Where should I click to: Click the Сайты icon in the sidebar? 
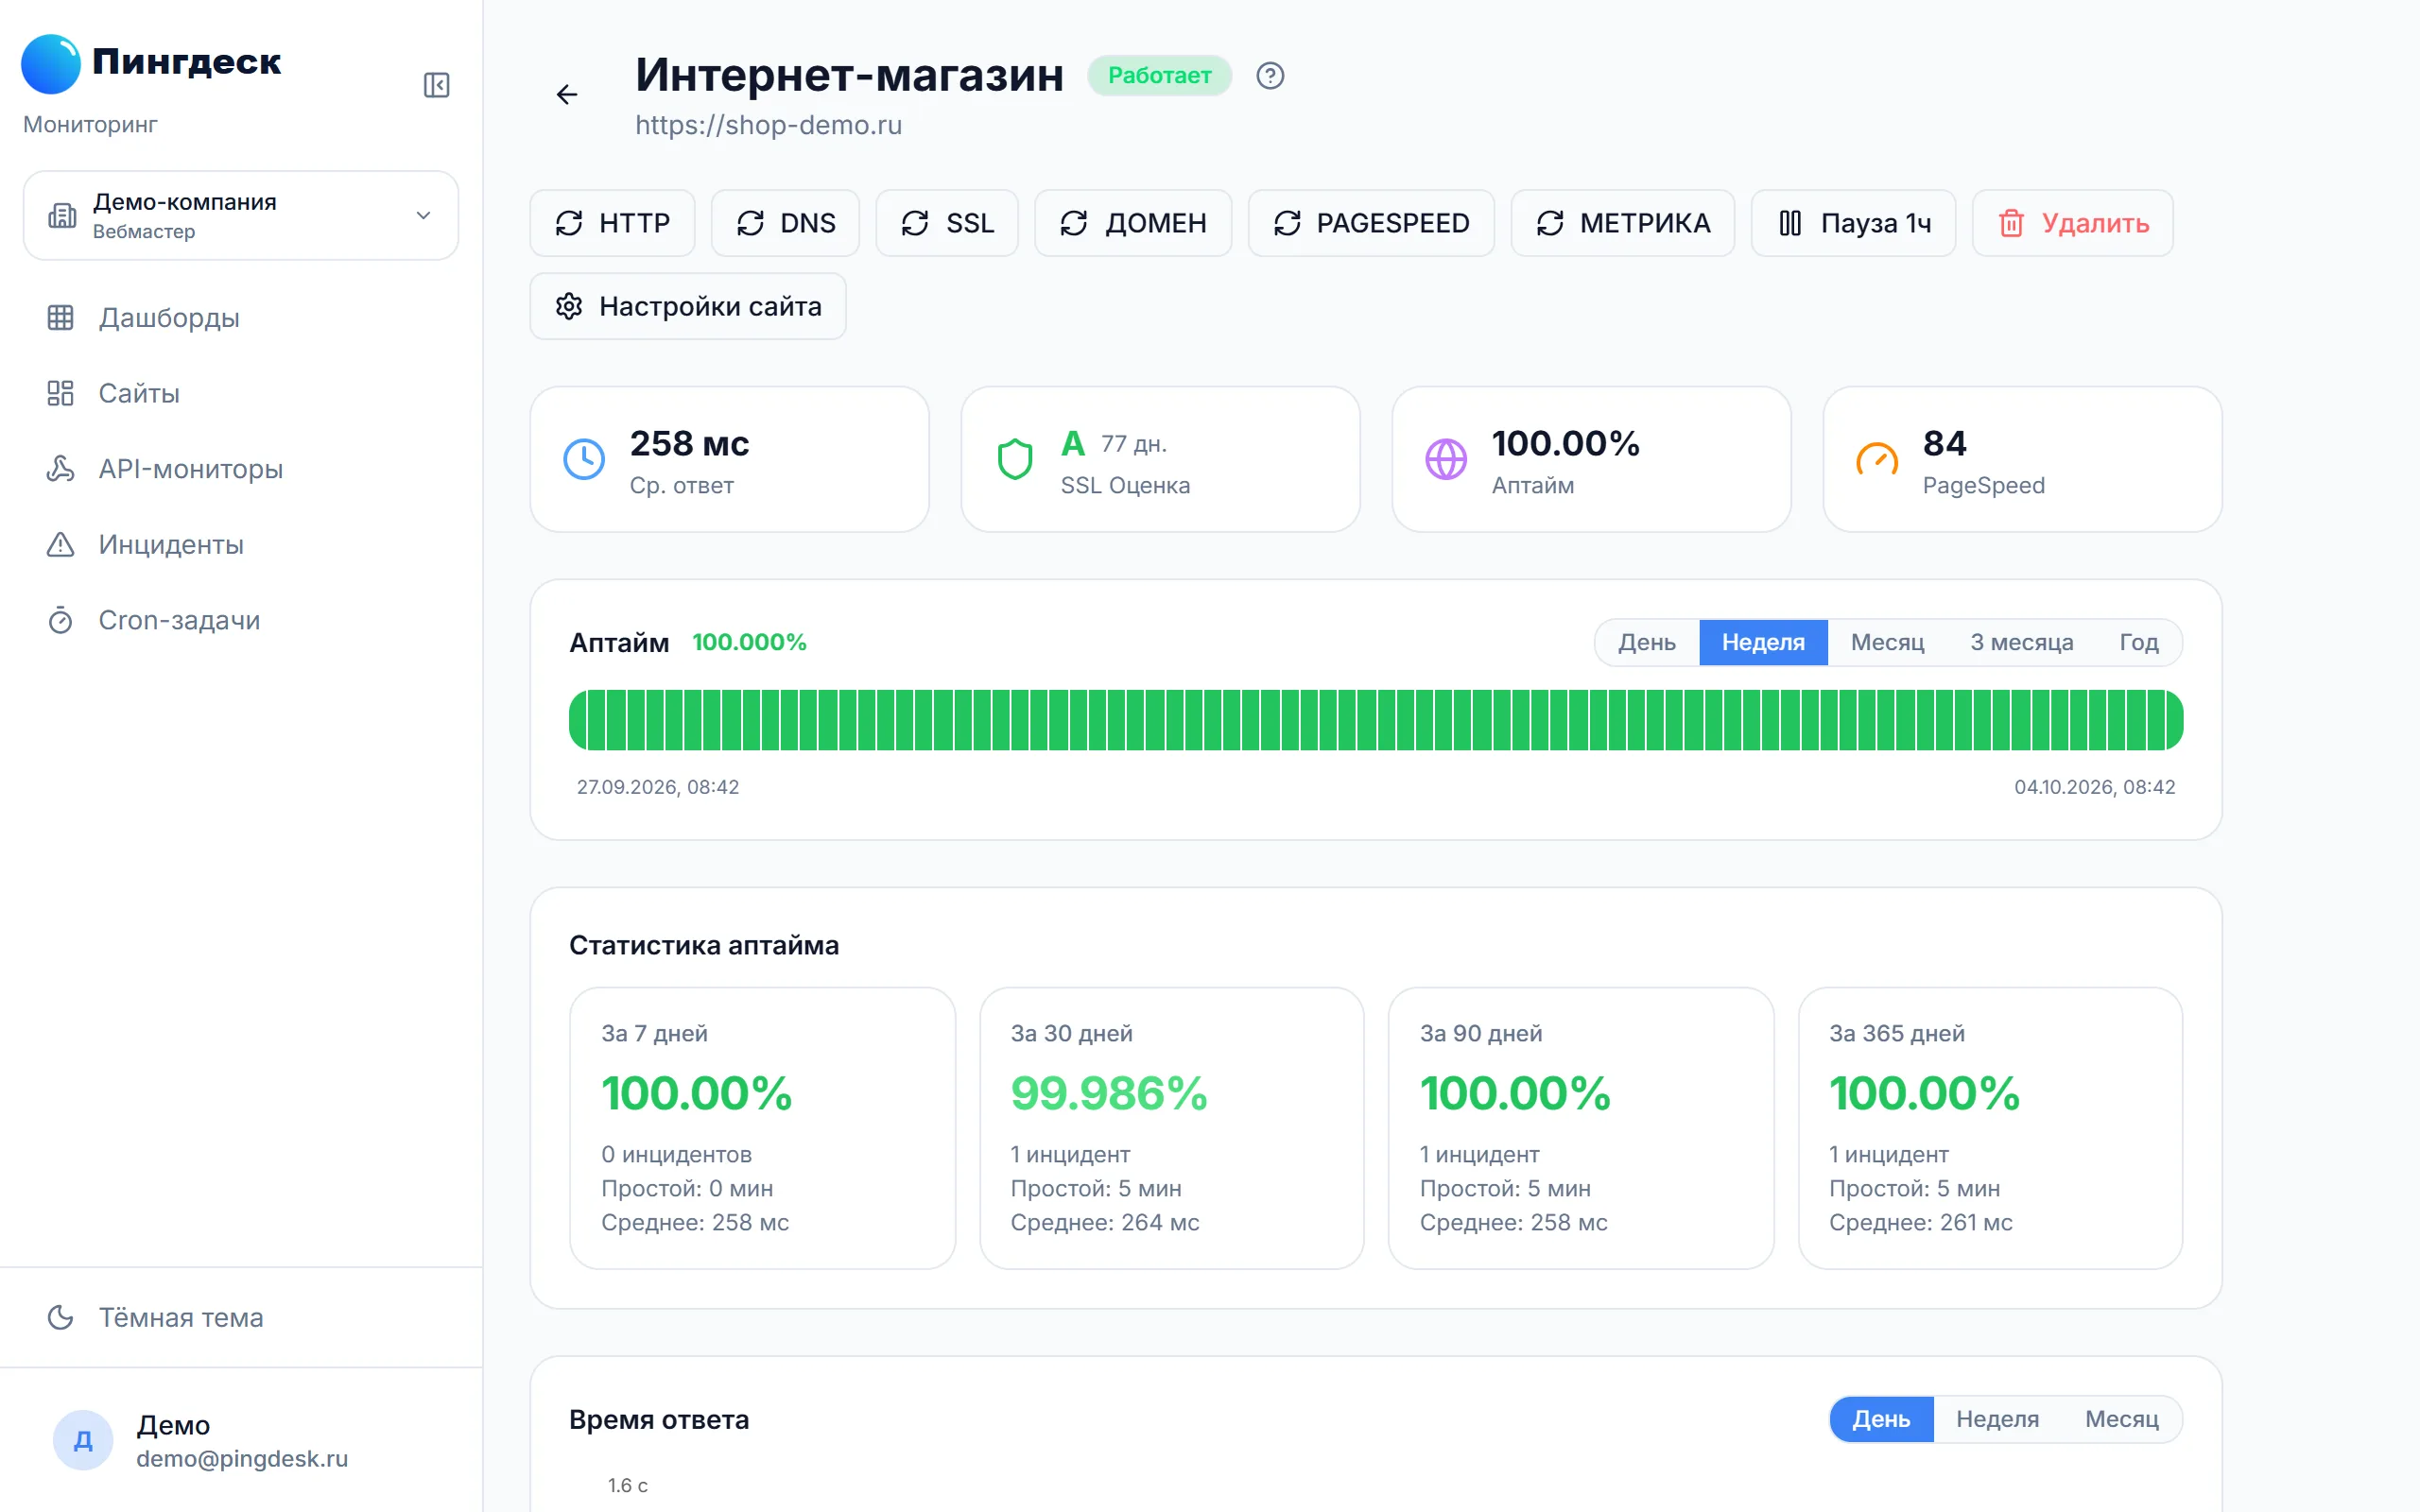coord(60,393)
